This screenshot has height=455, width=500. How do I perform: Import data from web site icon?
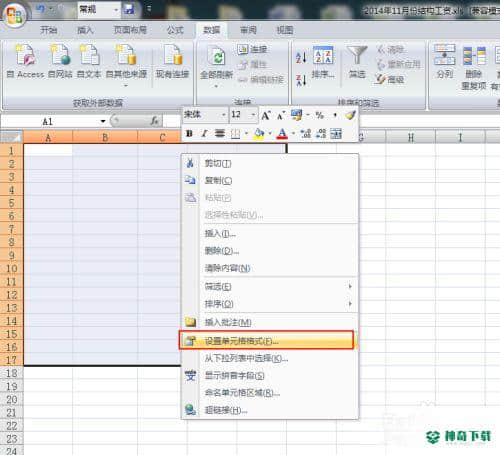61,55
